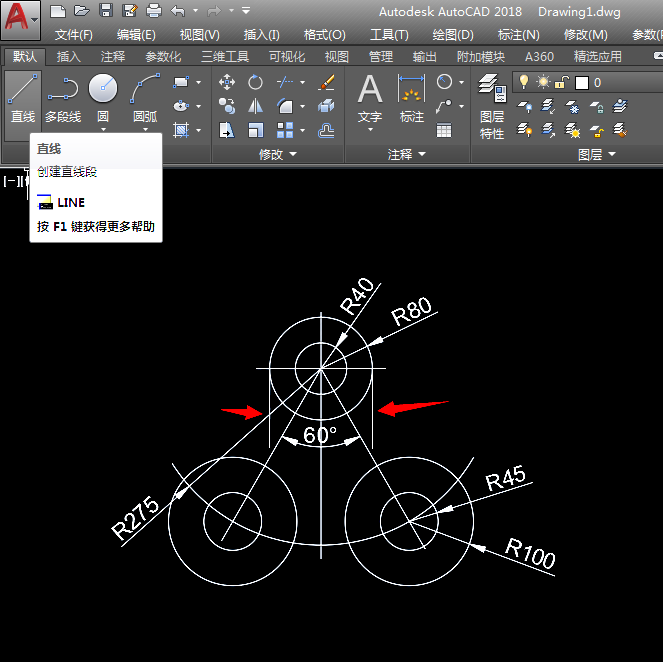
Task: Select the Polyline (多段线) tool
Action: pos(63,97)
